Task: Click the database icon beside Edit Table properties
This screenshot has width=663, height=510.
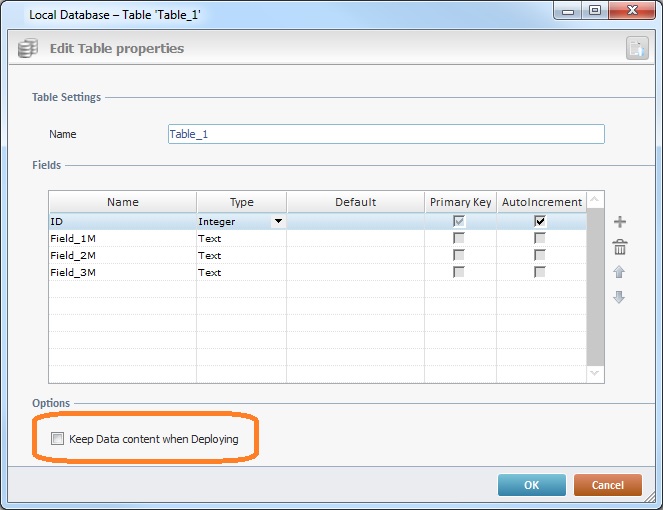Action: click(30, 48)
